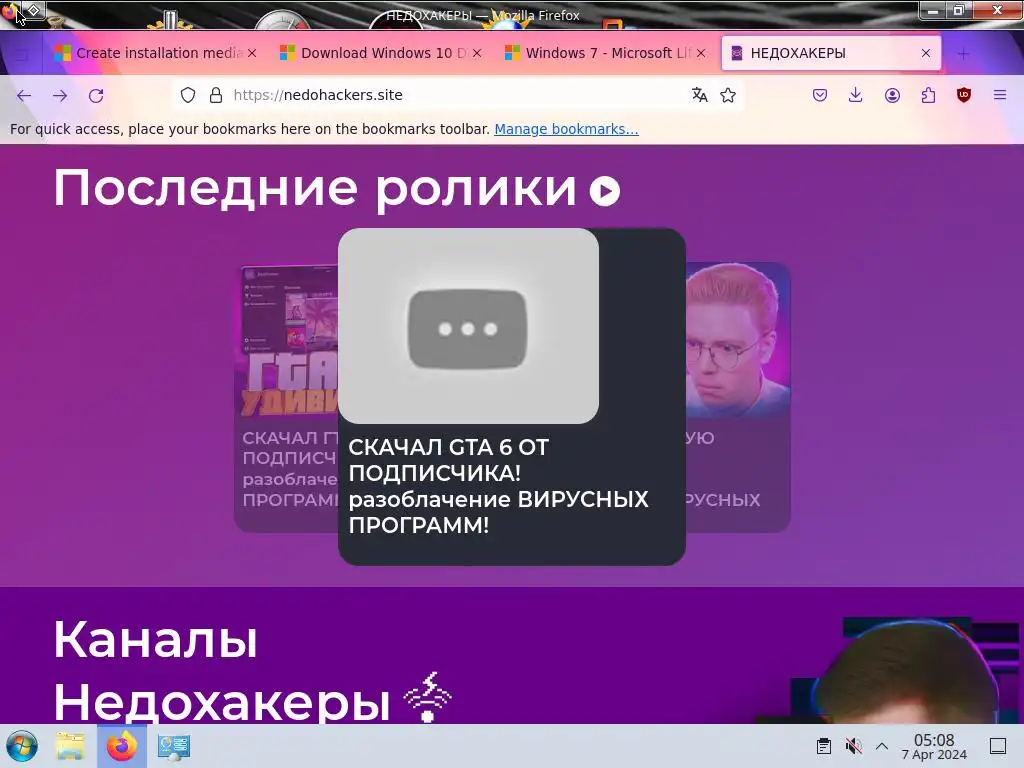Open the uBlock Origin extension popup

point(964,95)
